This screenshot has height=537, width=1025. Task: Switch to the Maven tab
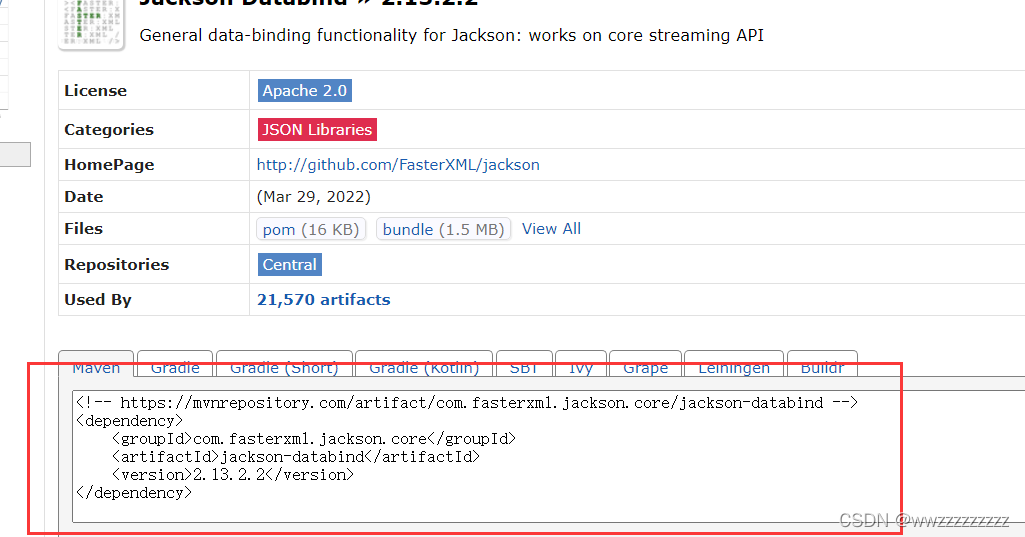[x=96, y=366]
